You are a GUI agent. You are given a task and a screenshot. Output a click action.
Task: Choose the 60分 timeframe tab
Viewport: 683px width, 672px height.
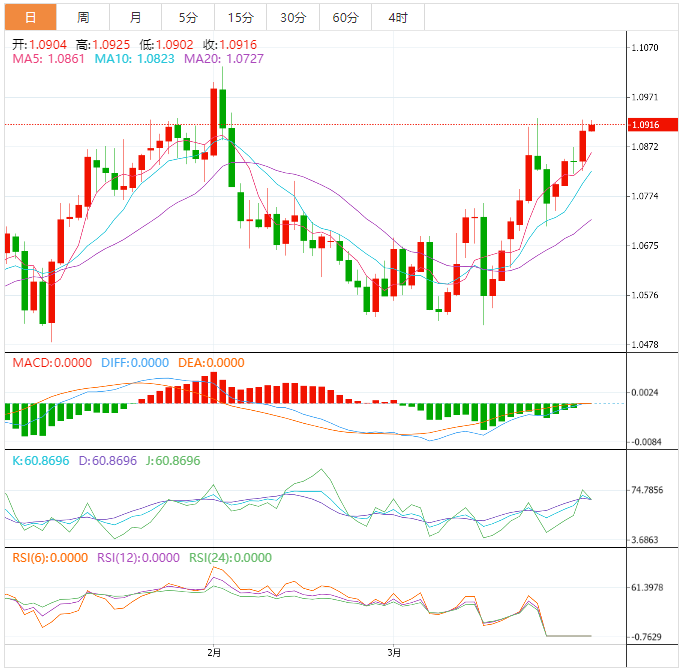pyautogui.click(x=345, y=17)
